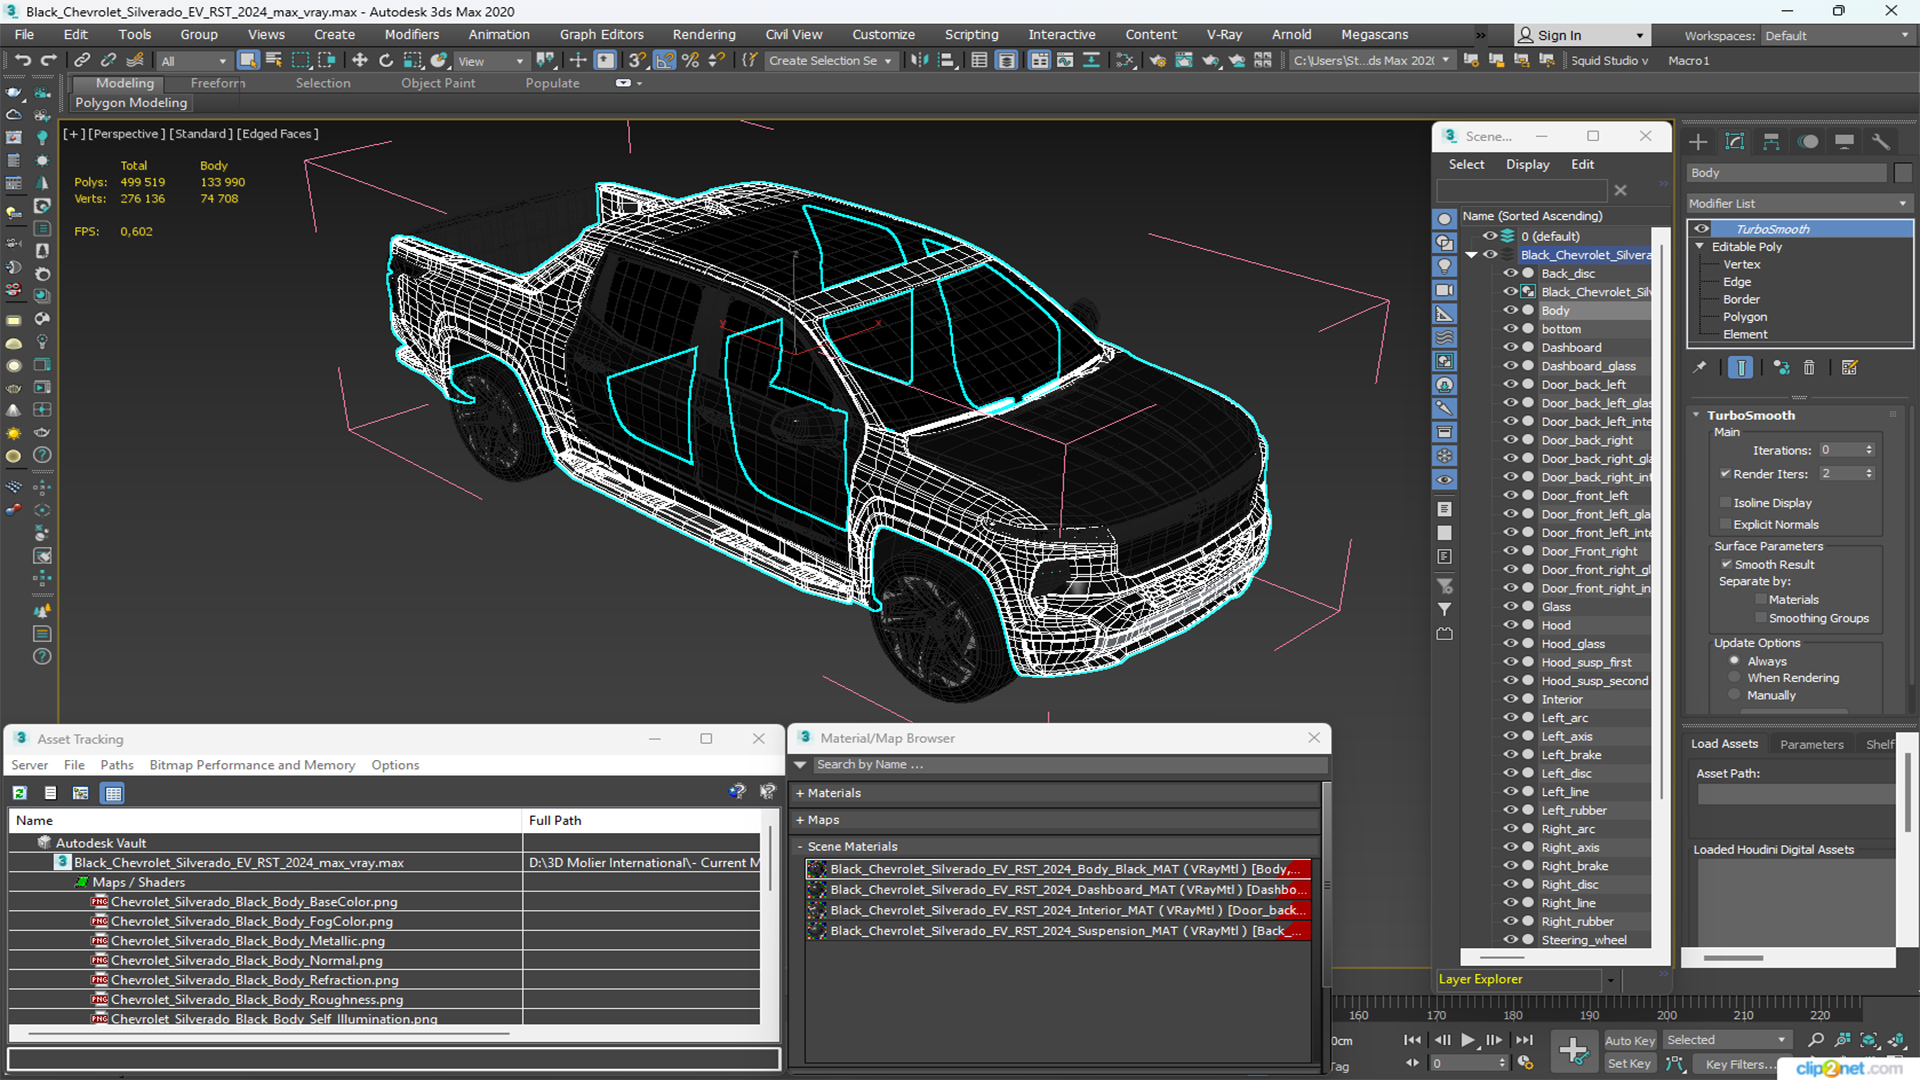Toggle the Angle Snap icon
Viewport: 1920px width, 1080px height.
(x=664, y=60)
